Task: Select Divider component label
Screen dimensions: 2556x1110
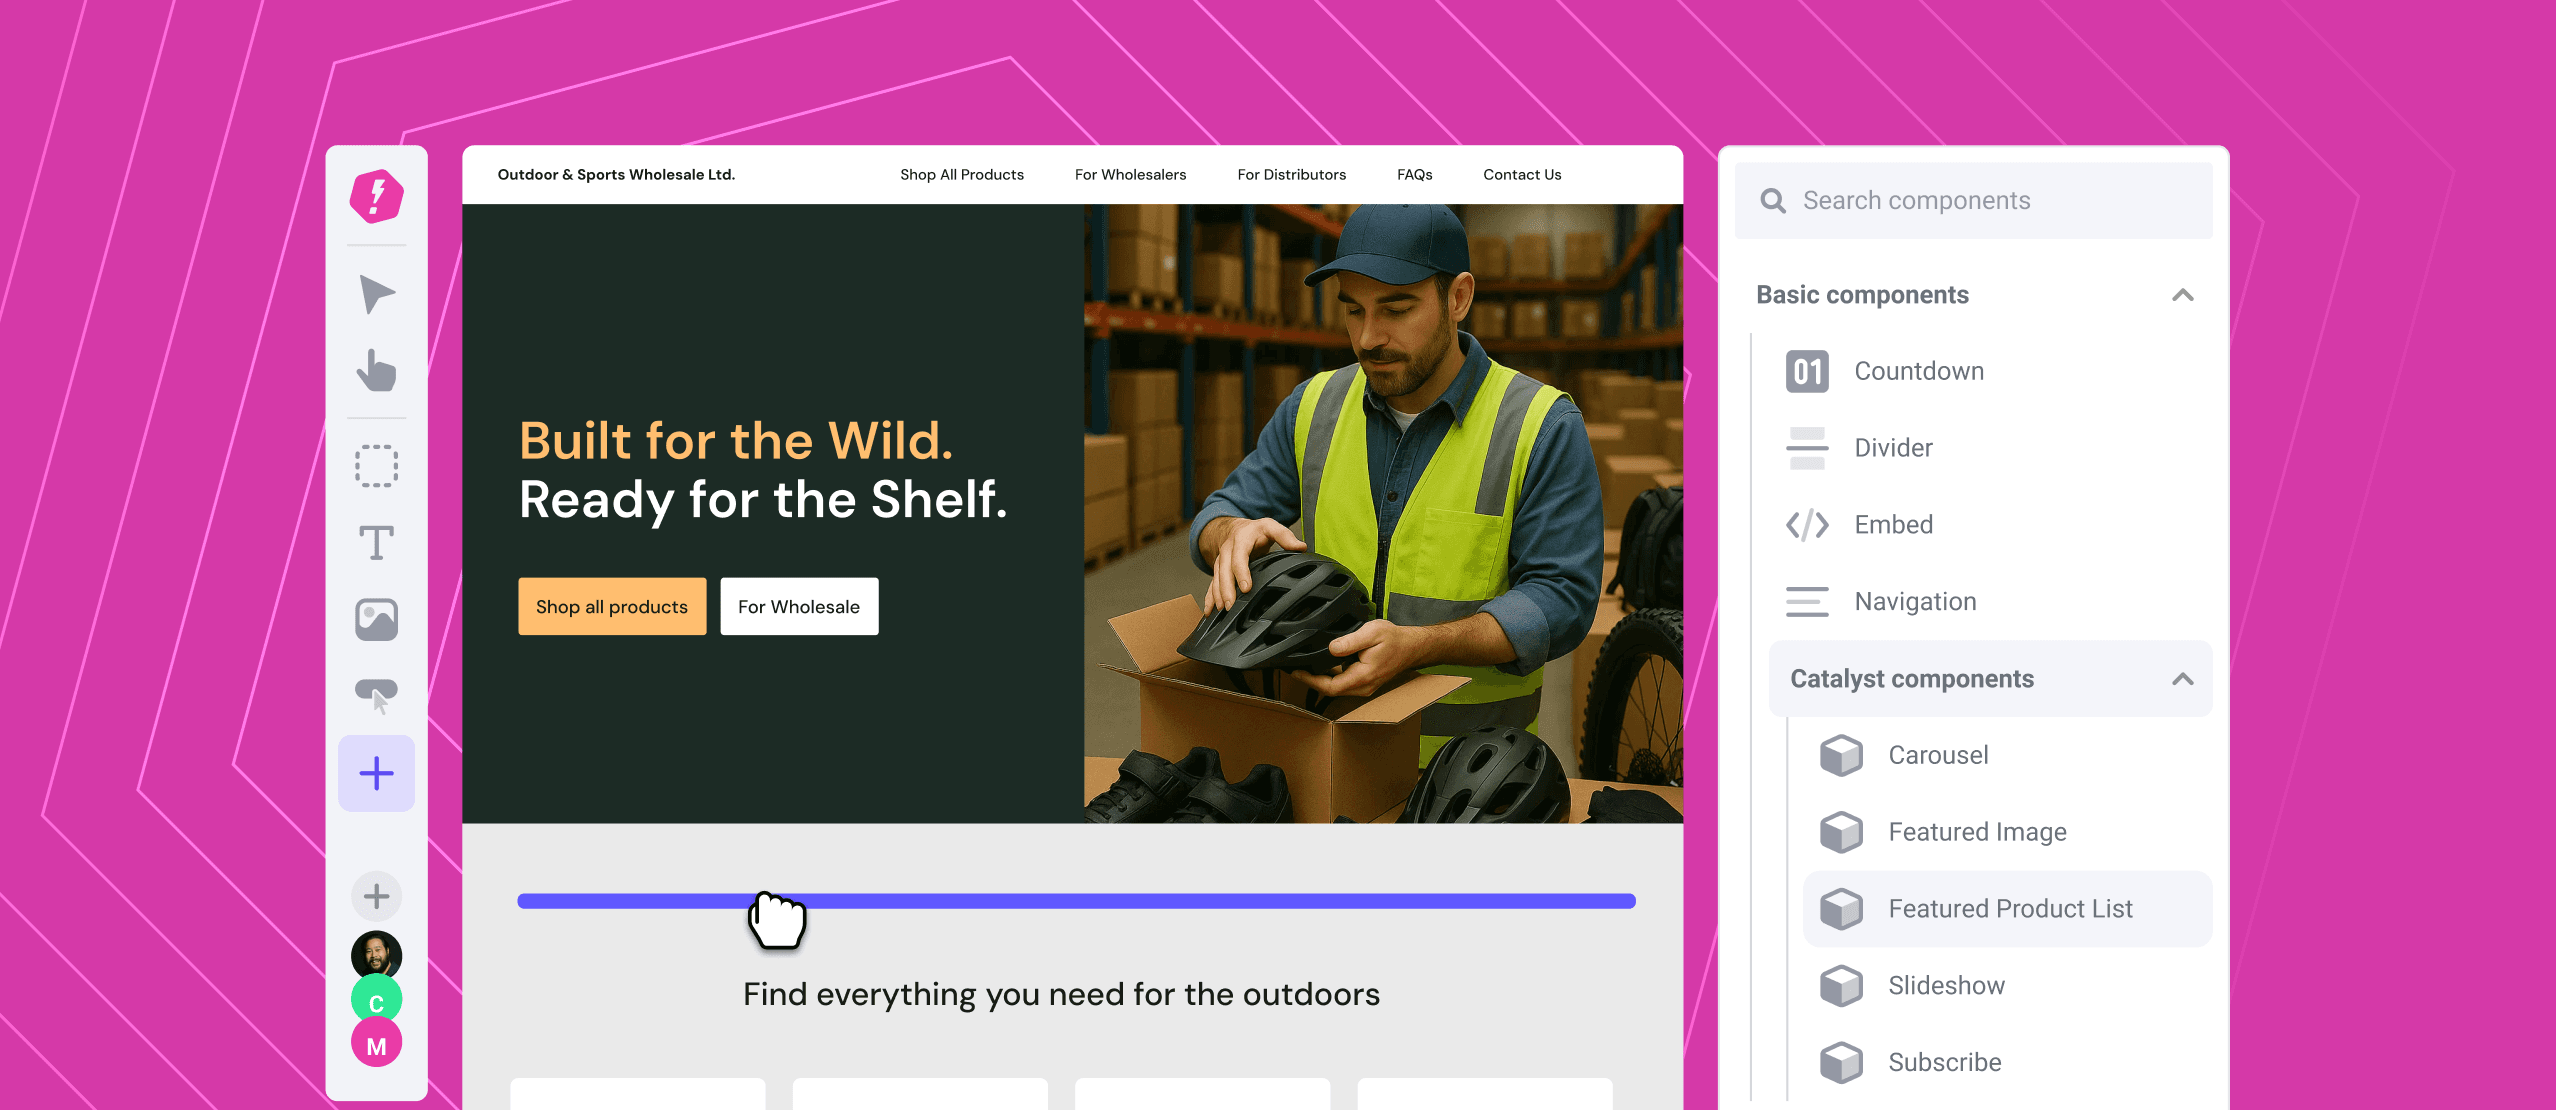Action: pyautogui.click(x=1893, y=448)
